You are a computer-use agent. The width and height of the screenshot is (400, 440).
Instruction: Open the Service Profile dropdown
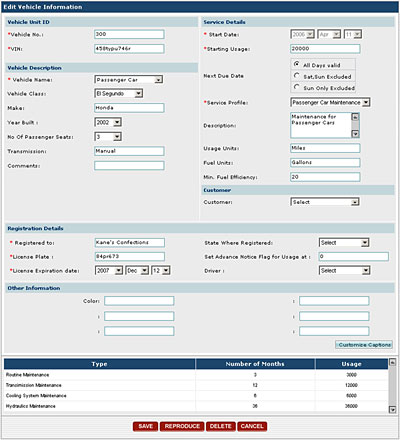(x=330, y=103)
